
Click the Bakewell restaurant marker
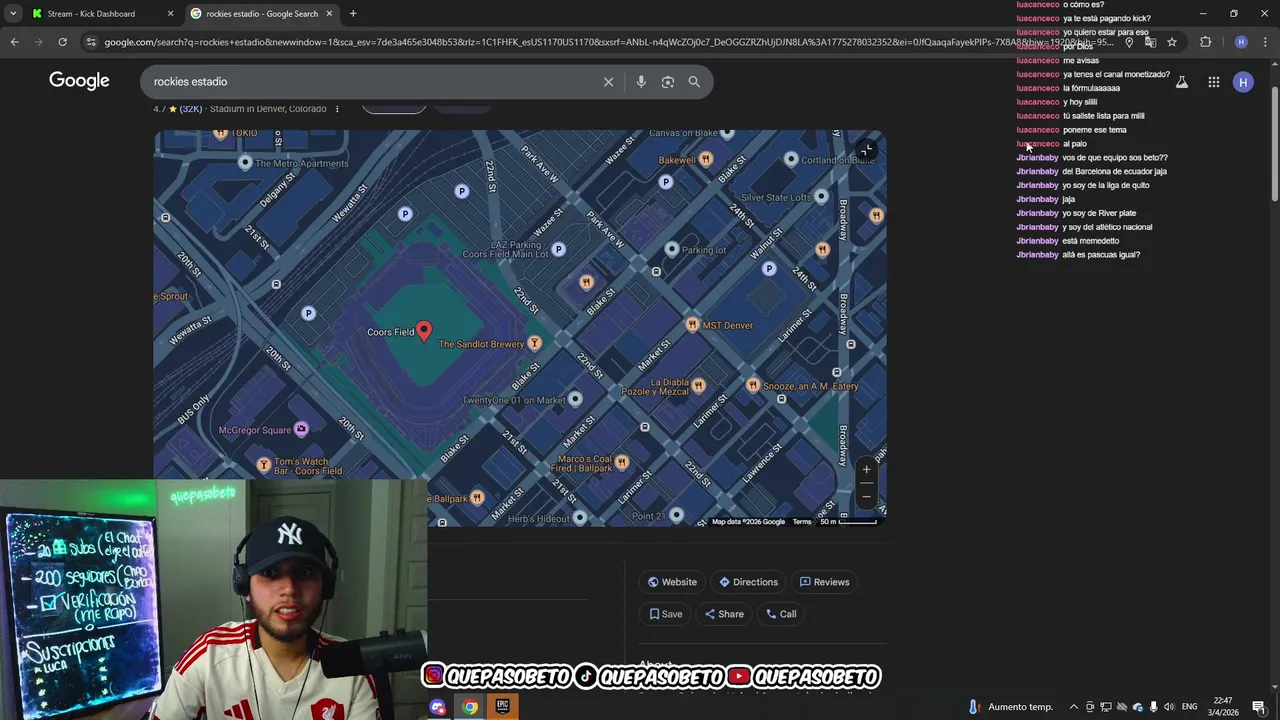click(x=706, y=159)
